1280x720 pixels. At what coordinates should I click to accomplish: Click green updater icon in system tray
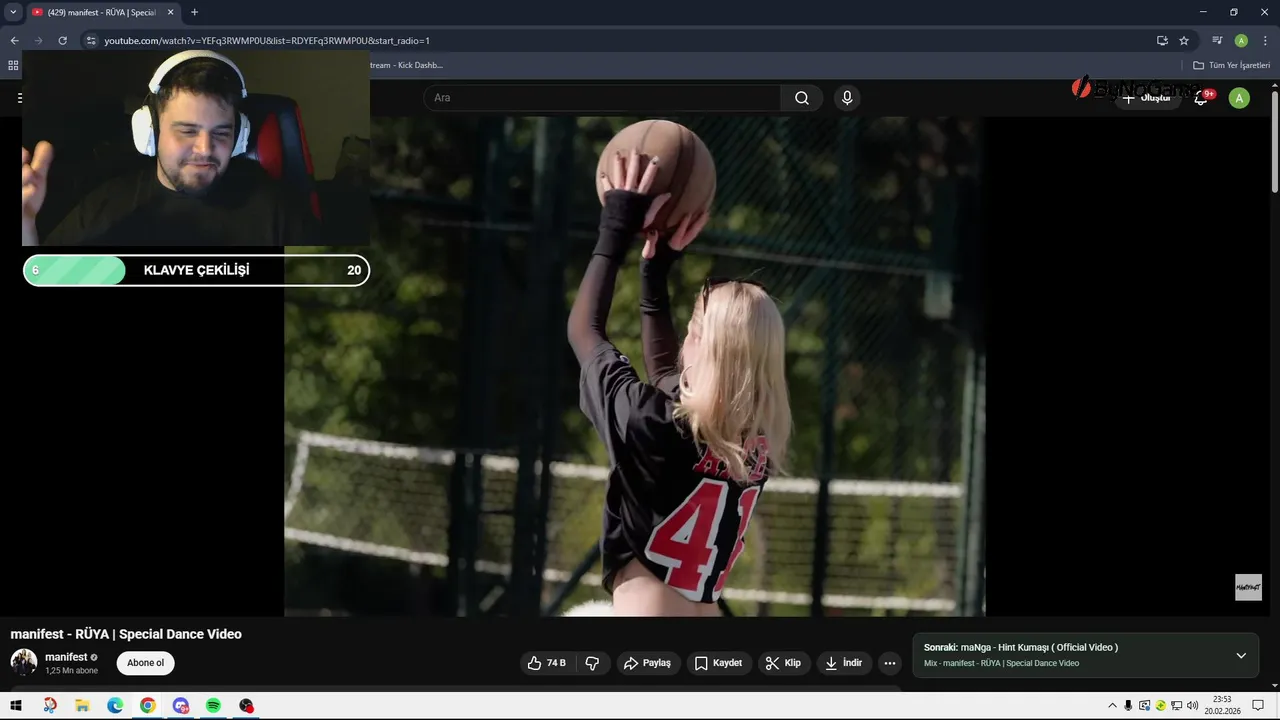click(1160, 706)
